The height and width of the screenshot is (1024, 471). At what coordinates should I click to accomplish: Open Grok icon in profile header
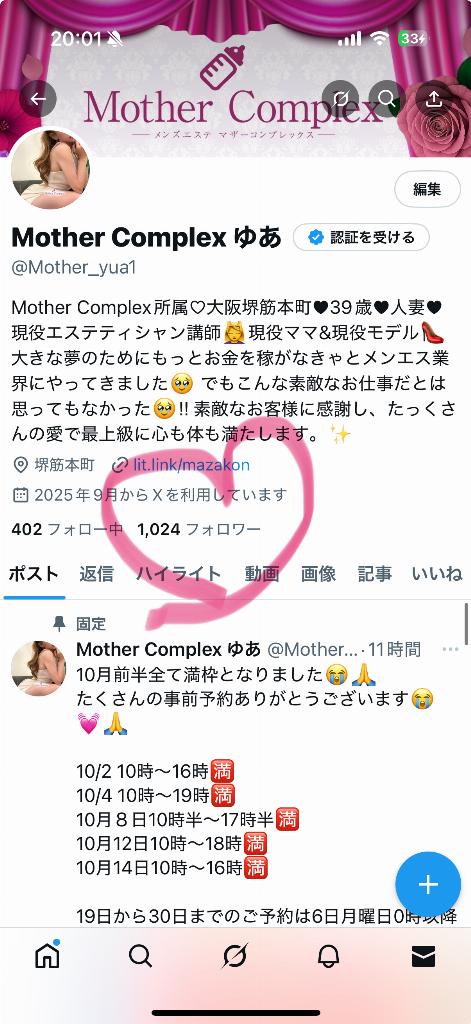click(x=340, y=99)
